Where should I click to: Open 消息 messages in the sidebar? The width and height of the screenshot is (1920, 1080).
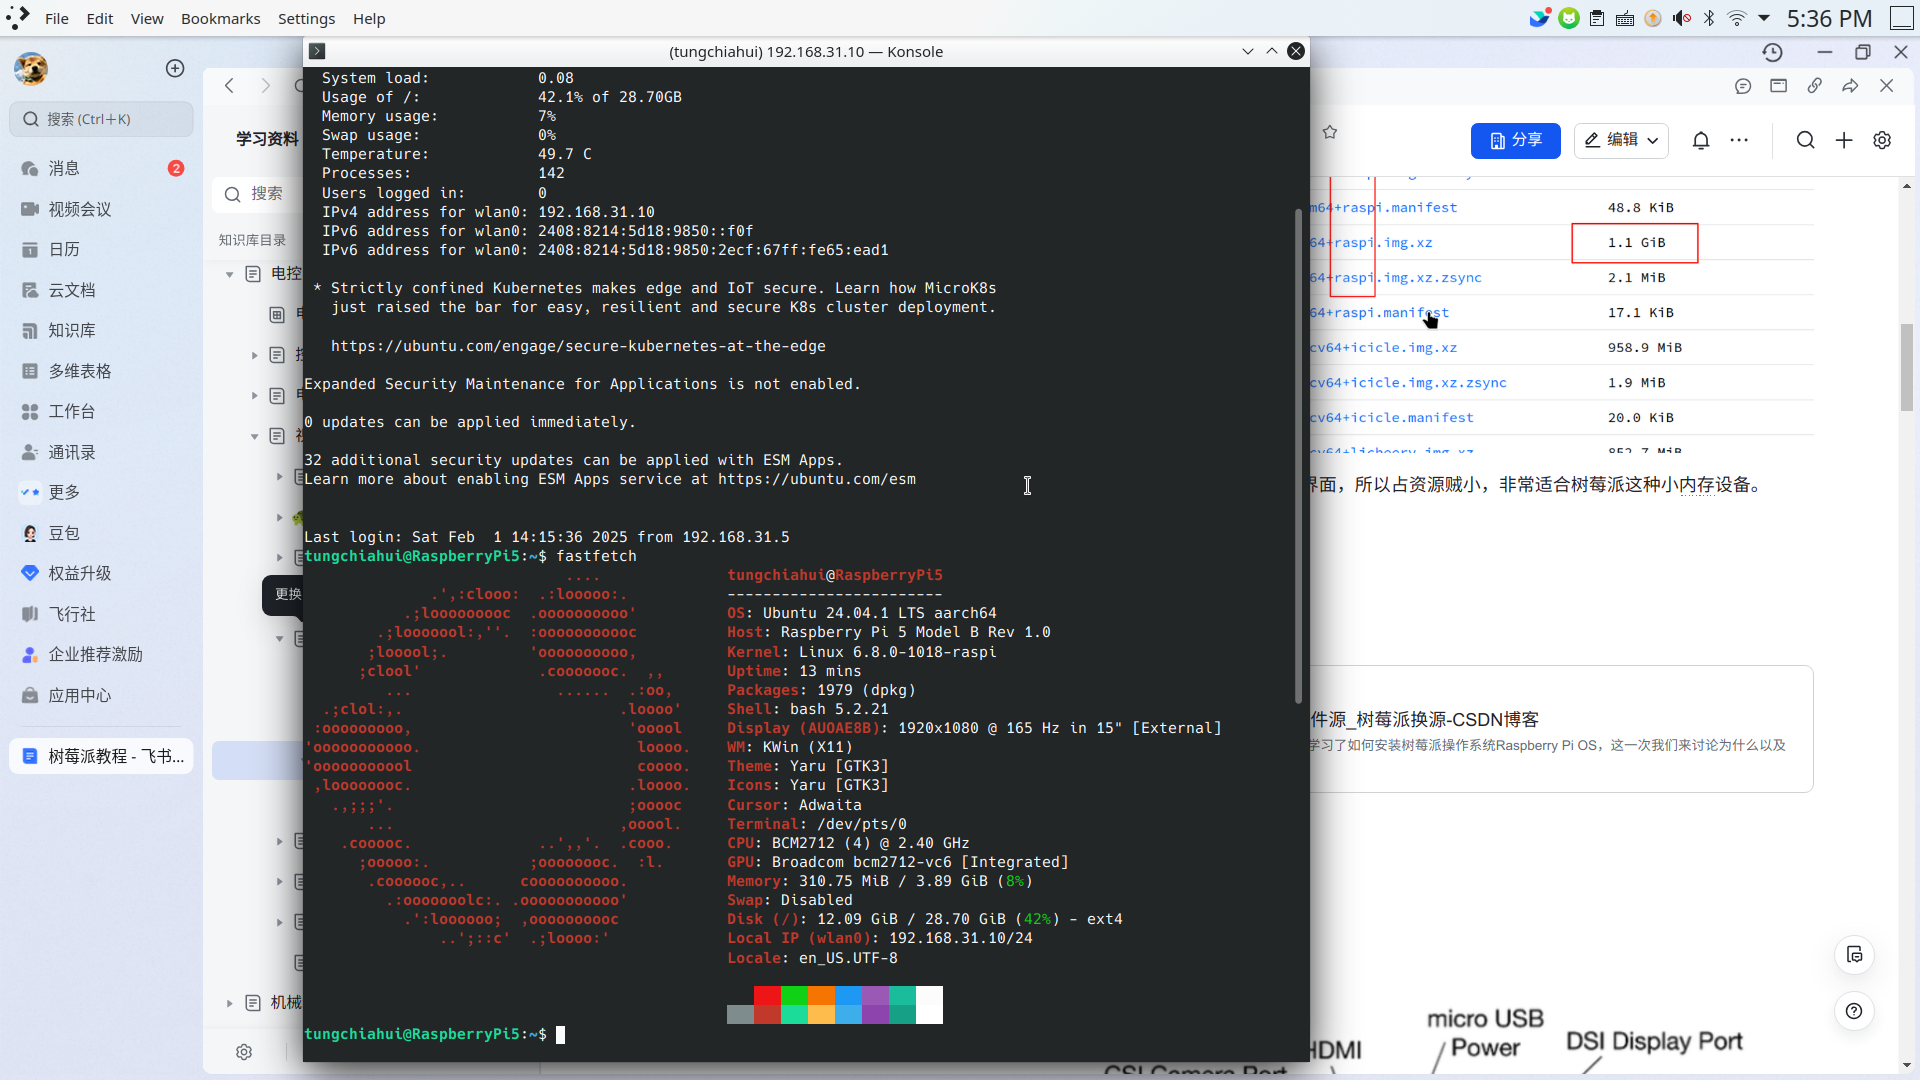(x=101, y=168)
